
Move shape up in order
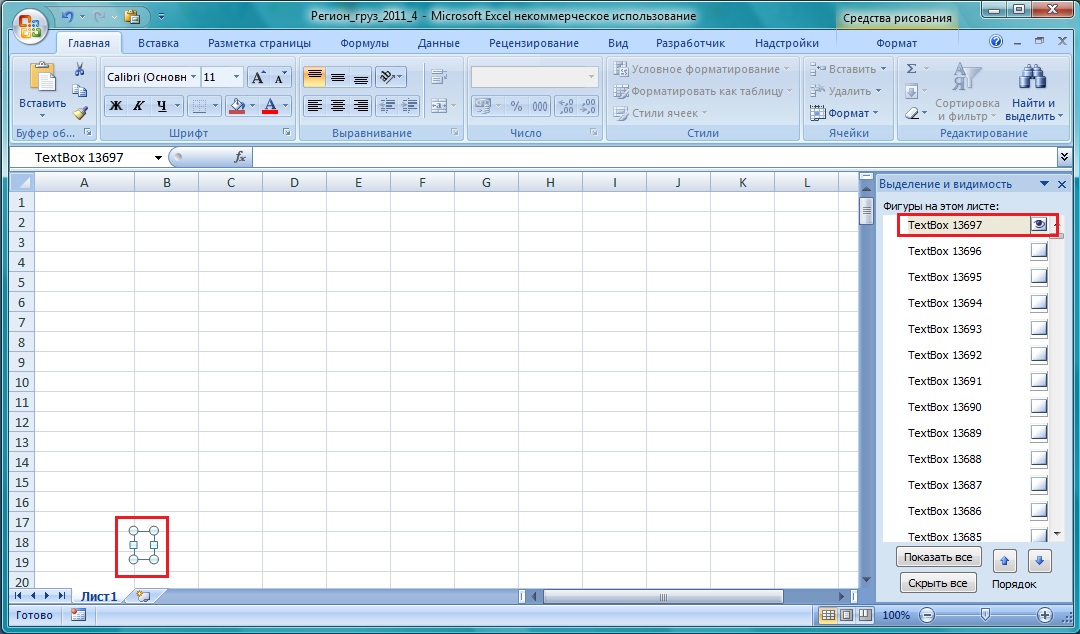(1004, 561)
